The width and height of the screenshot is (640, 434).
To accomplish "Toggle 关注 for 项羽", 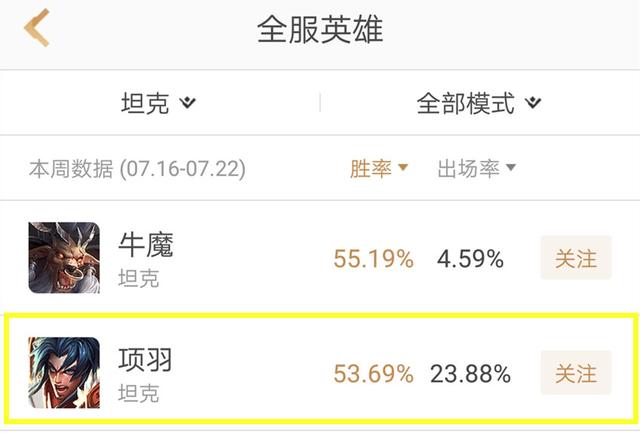I will point(575,373).
